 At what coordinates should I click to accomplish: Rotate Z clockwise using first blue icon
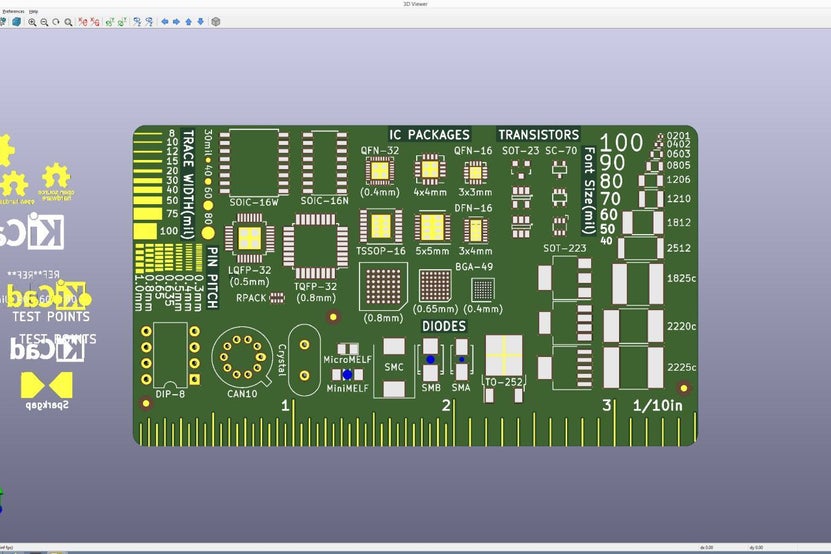click(137, 22)
